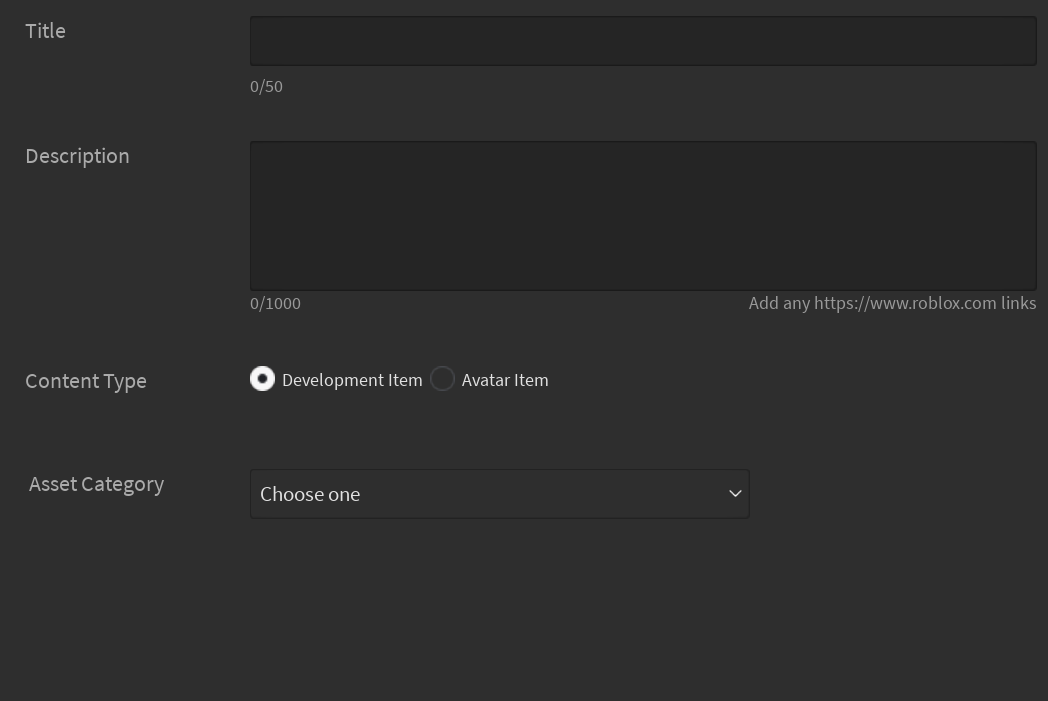Click the 'Content Type' label
Screen dimensions: 1048x701
click(x=86, y=381)
